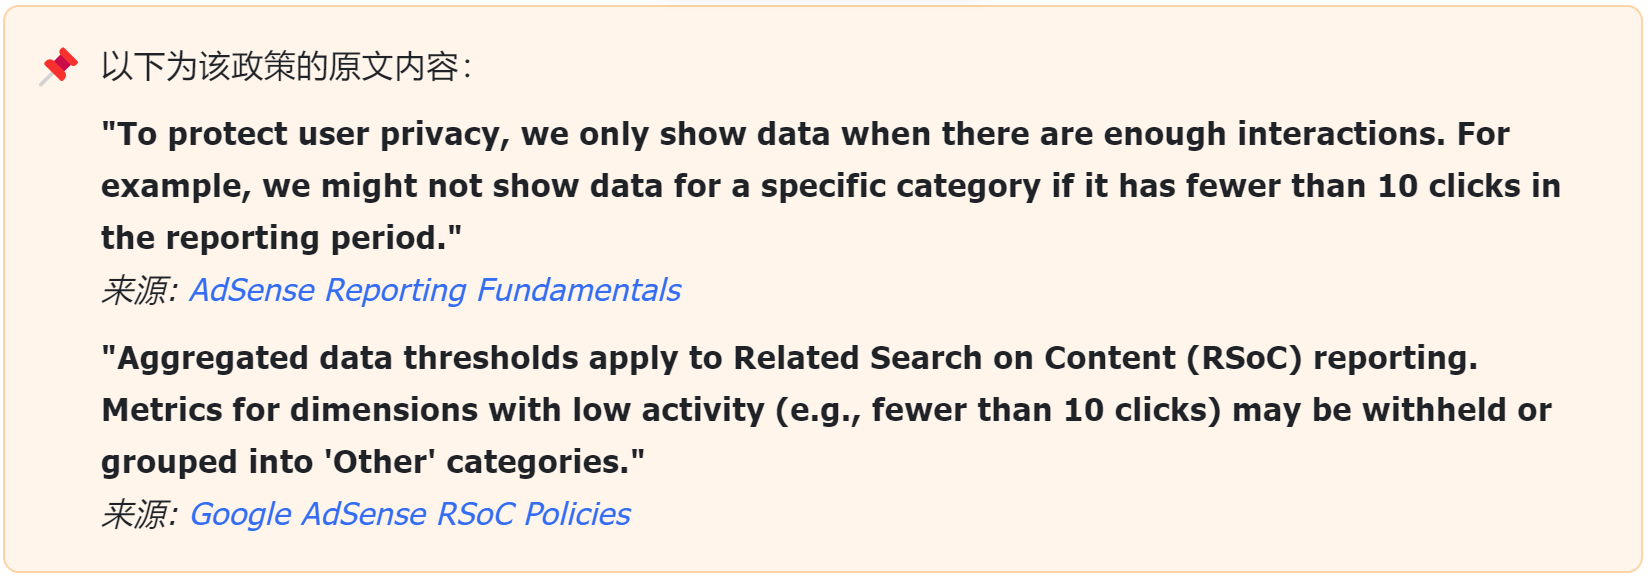Click the "(RSoC)" abbreviation in second quote

[1245, 358]
